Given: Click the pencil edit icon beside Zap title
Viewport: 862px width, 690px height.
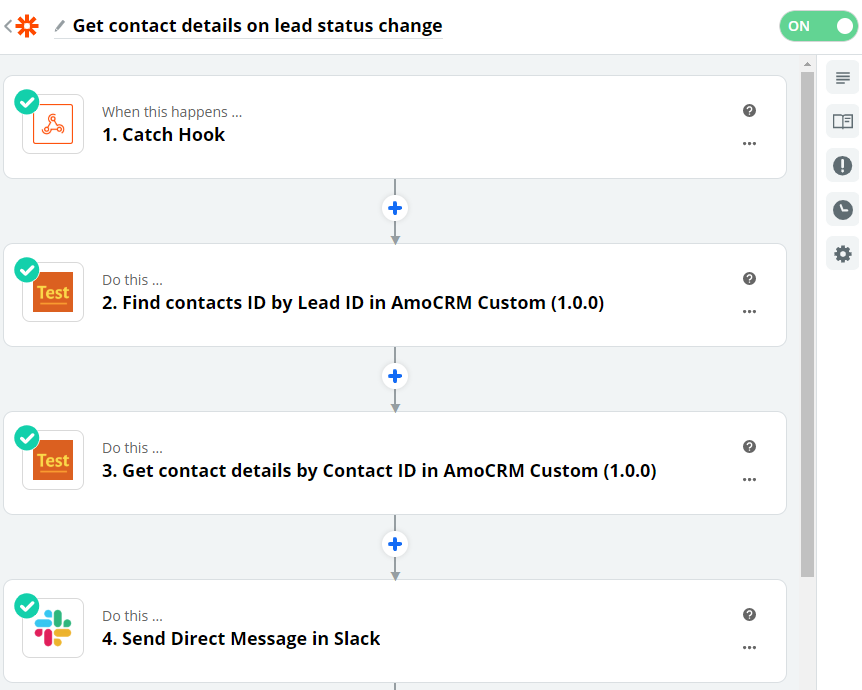Looking at the screenshot, I should pos(59,26).
